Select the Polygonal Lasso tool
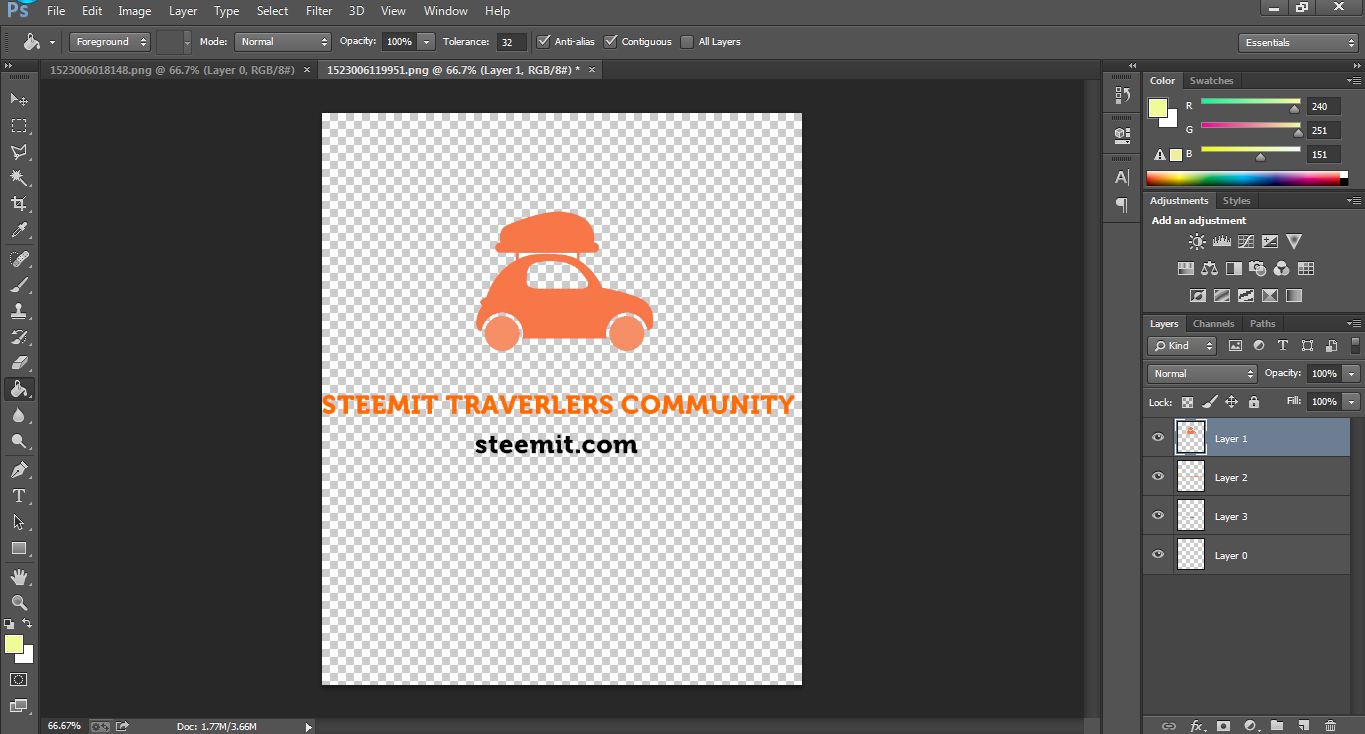1365x734 pixels. click(x=19, y=151)
